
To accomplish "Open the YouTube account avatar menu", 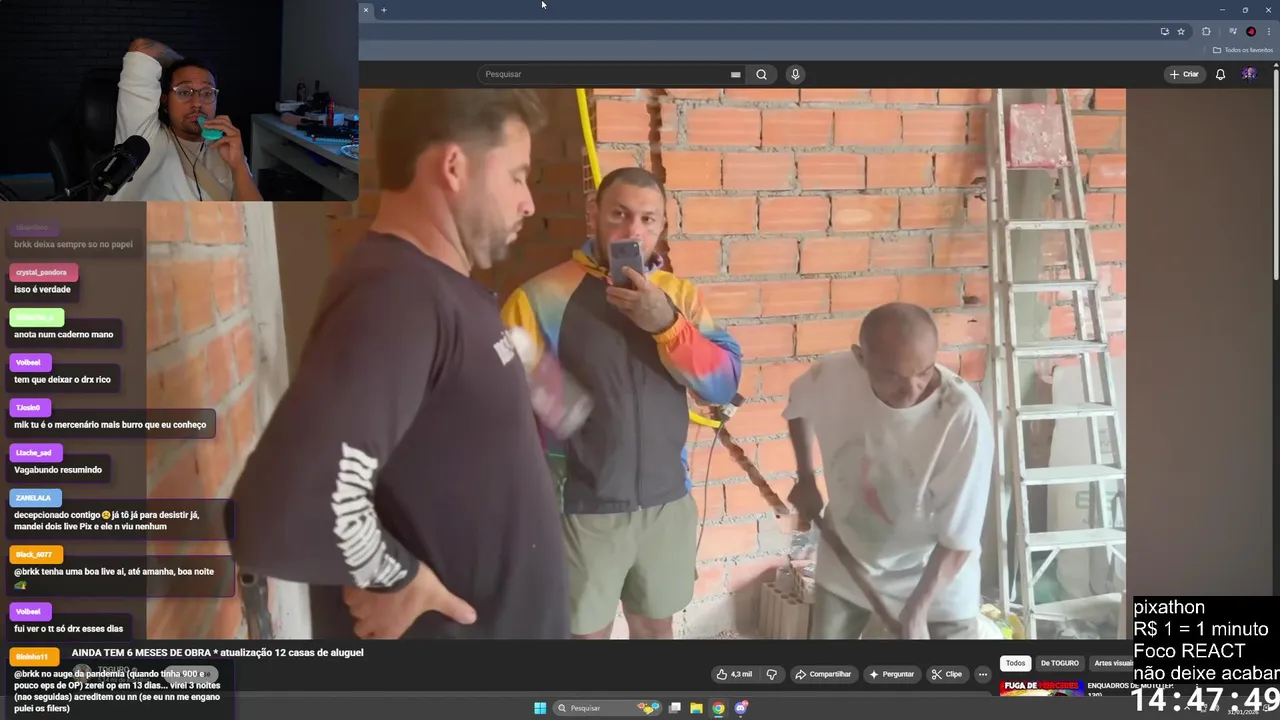I will (1249, 74).
